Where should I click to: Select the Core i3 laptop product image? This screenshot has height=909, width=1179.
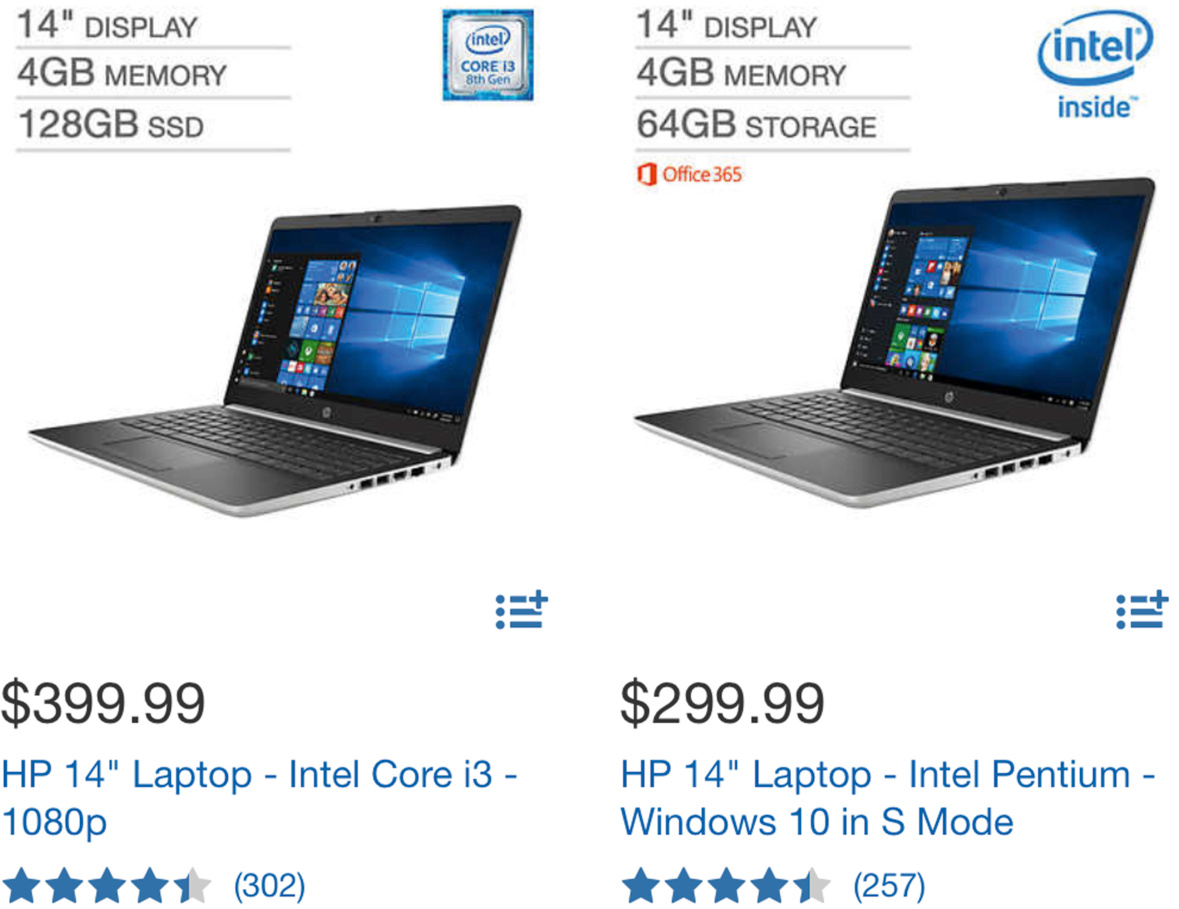[x=277, y=359]
